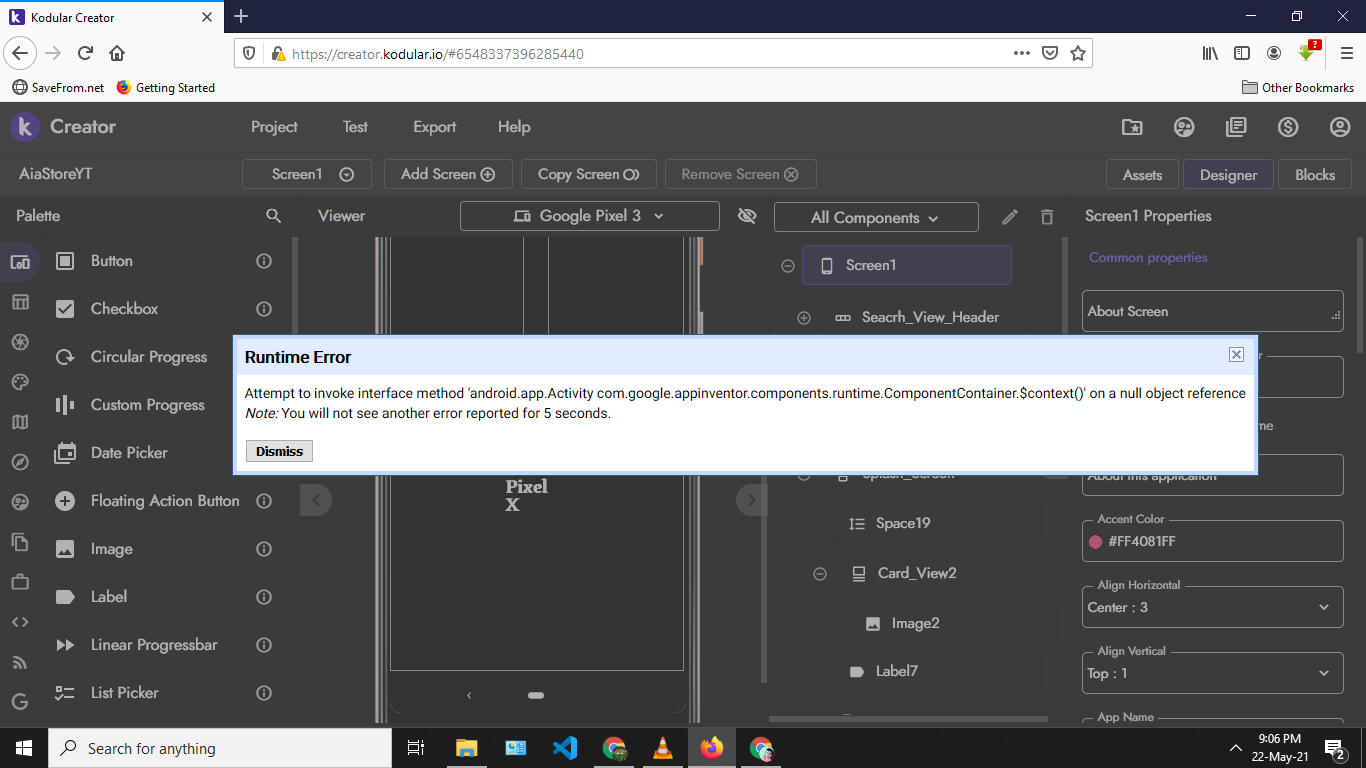1366x768 pixels.
Task: Open the Google Pixel 3 device dropdown
Action: click(589, 216)
